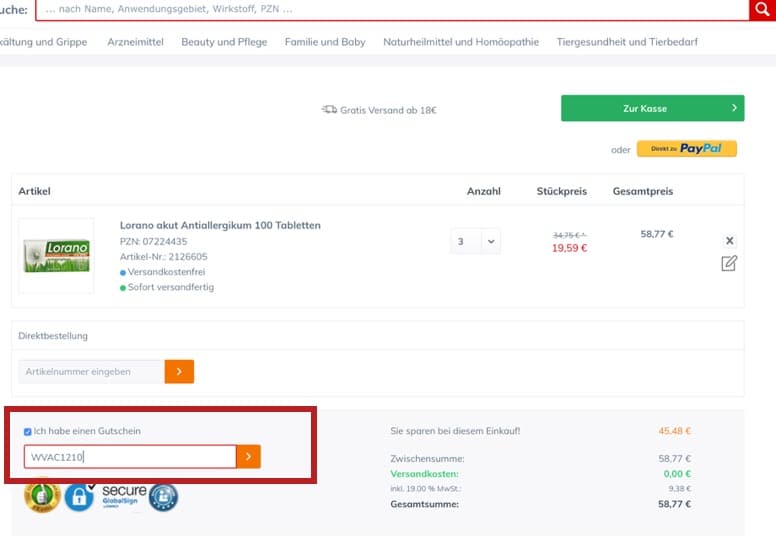Select the Gesamtsumme value 58,77 €
This screenshot has height=540, width=776.
(x=674, y=504)
